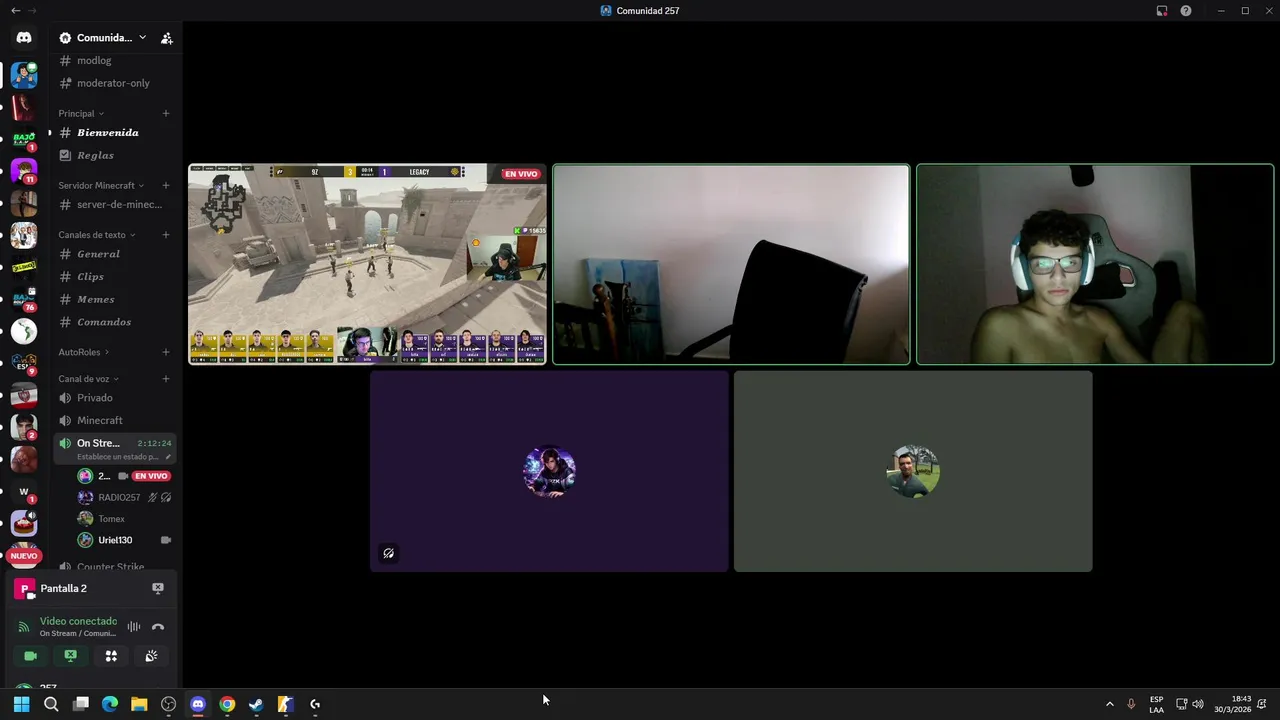Open Microsoft Edge from taskbar
The width and height of the screenshot is (1280, 720).
110,704
